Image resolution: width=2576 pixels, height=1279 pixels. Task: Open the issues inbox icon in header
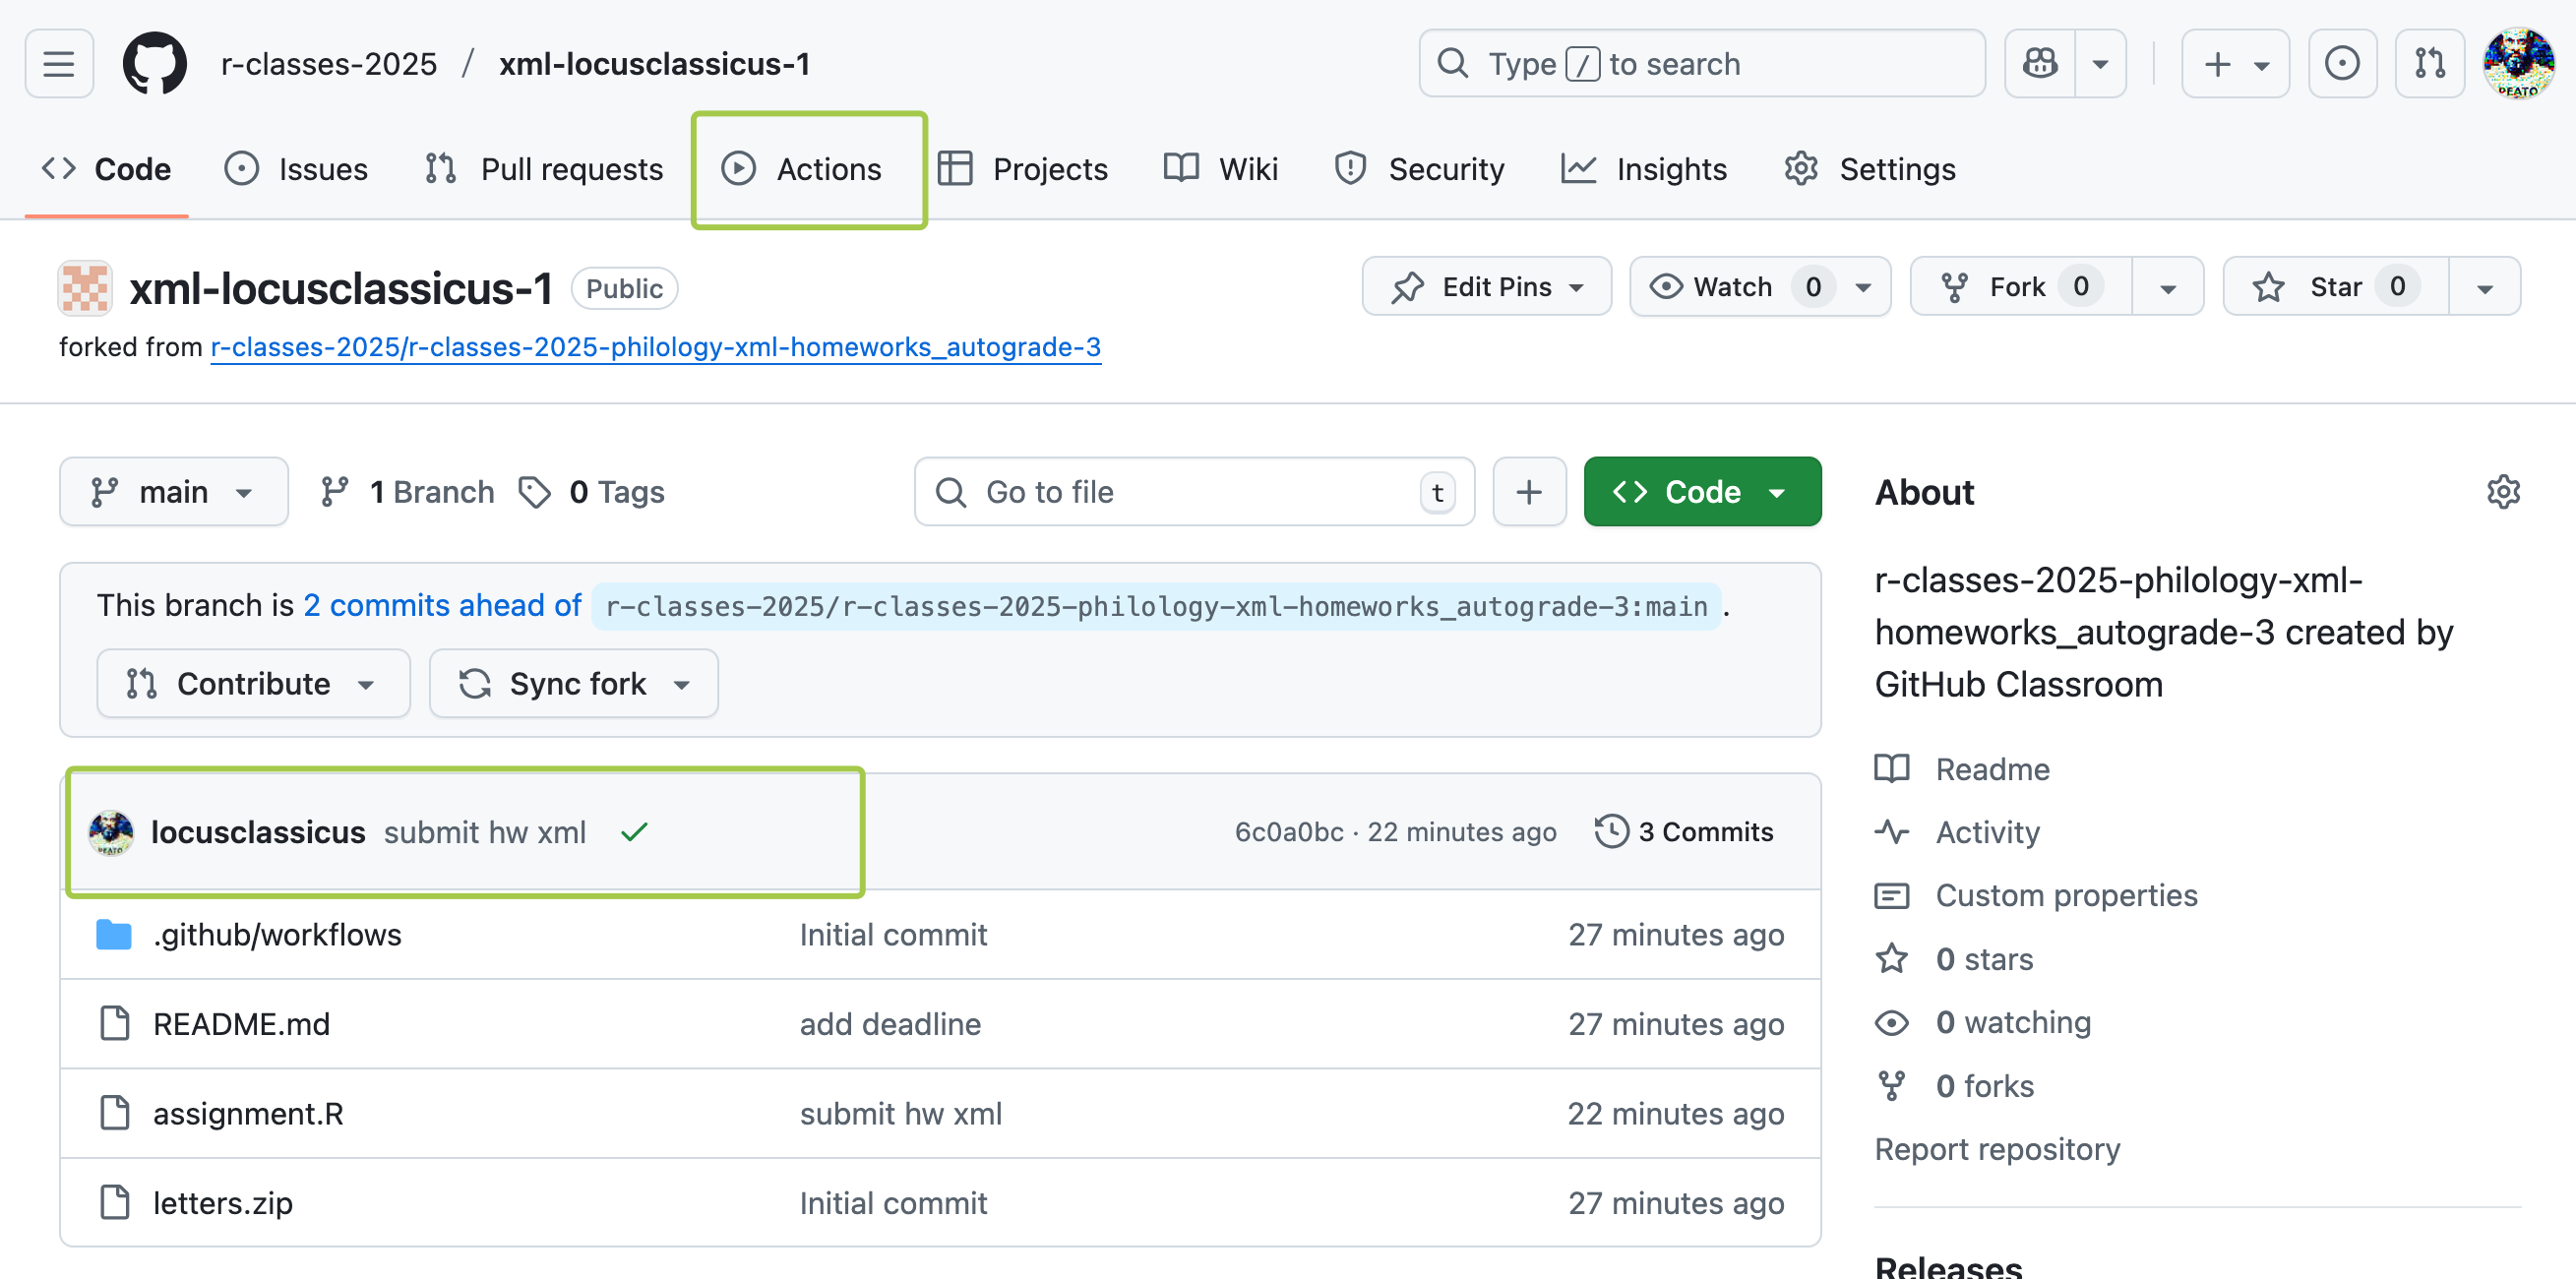coord(2341,64)
